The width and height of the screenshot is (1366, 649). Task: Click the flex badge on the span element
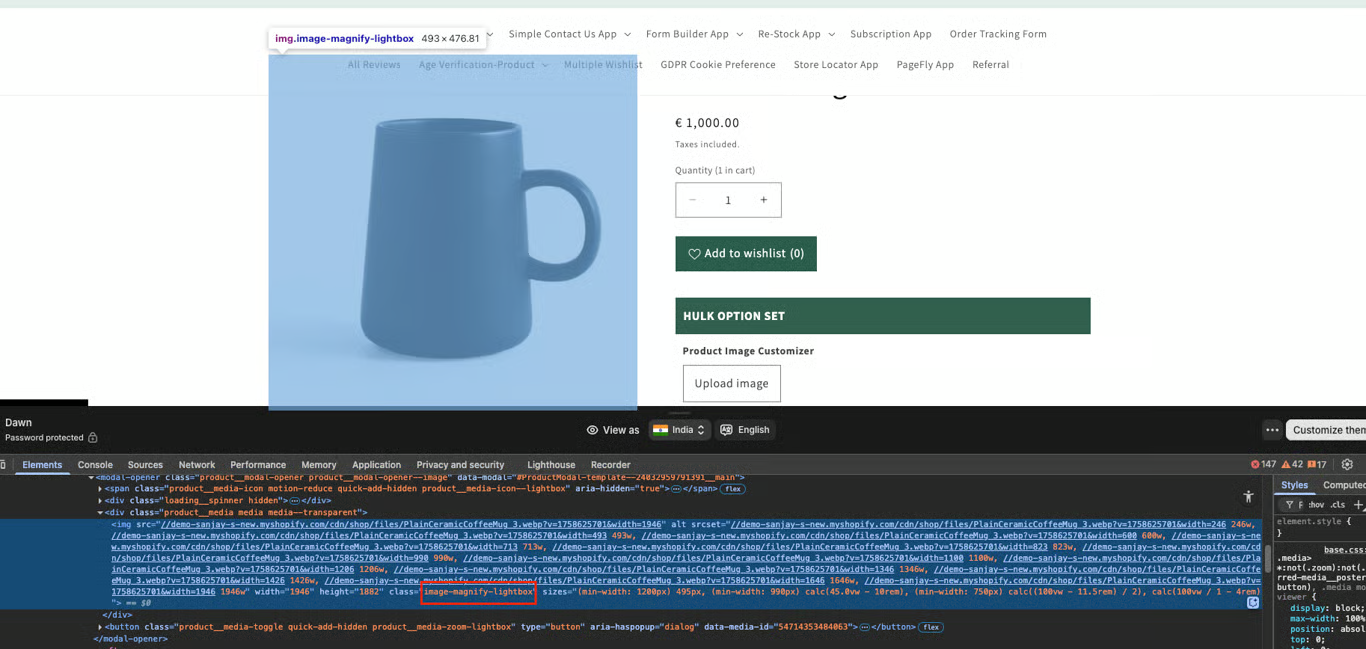733,489
